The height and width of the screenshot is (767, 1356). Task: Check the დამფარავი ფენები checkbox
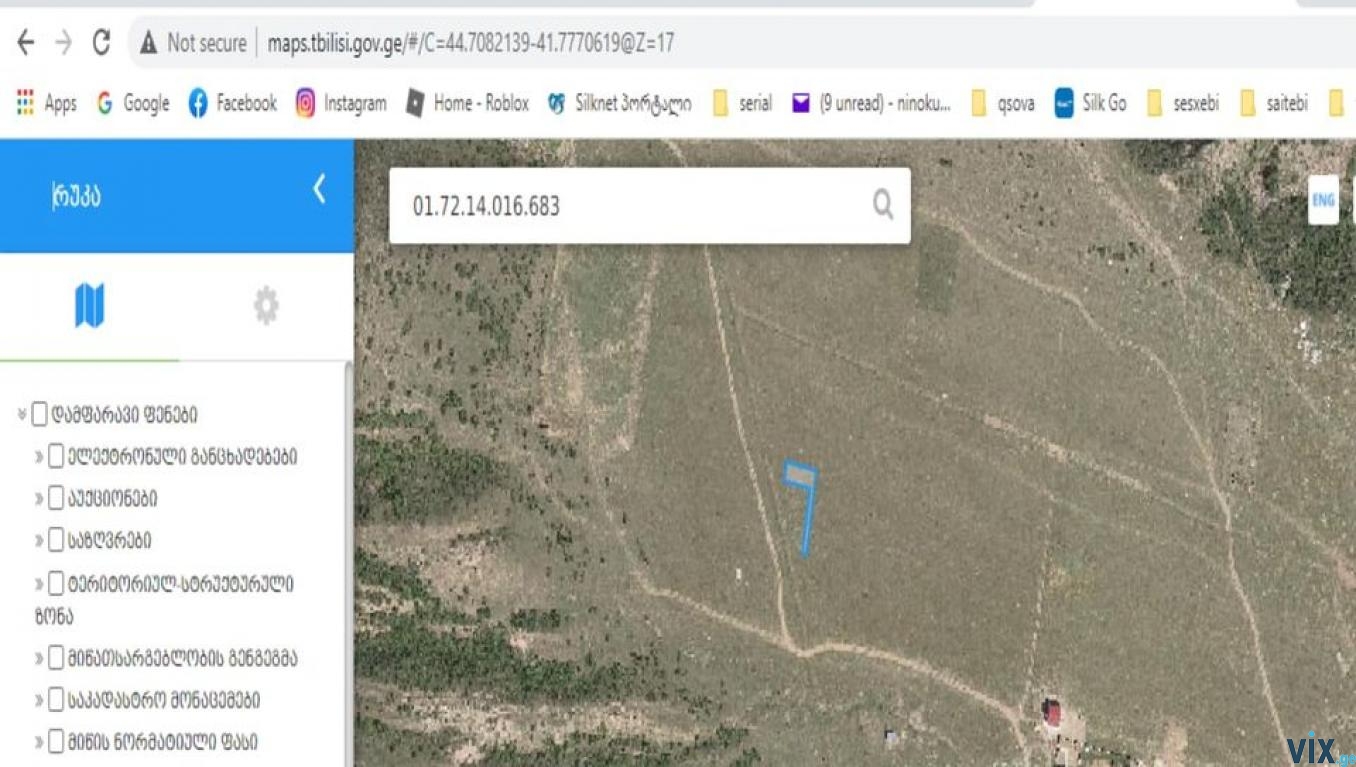pyautogui.click(x=39, y=414)
